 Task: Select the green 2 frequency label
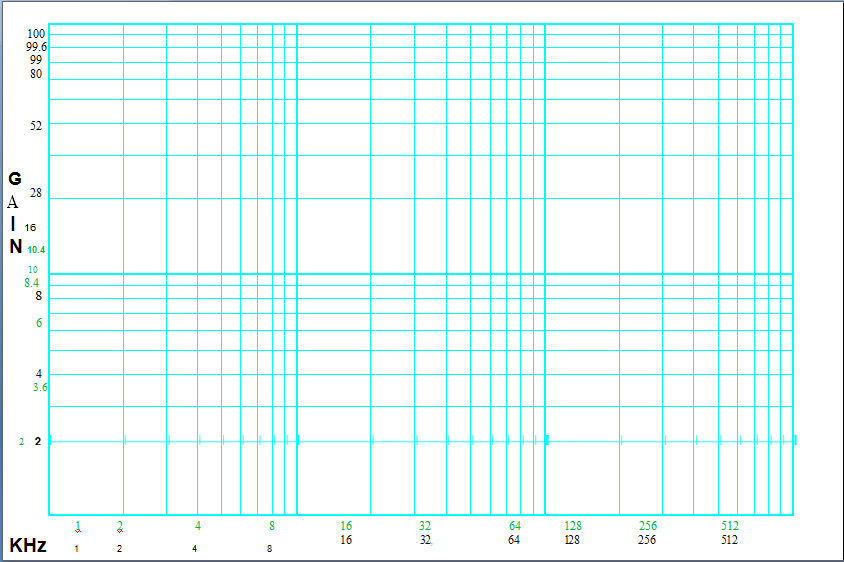point(120,526)
